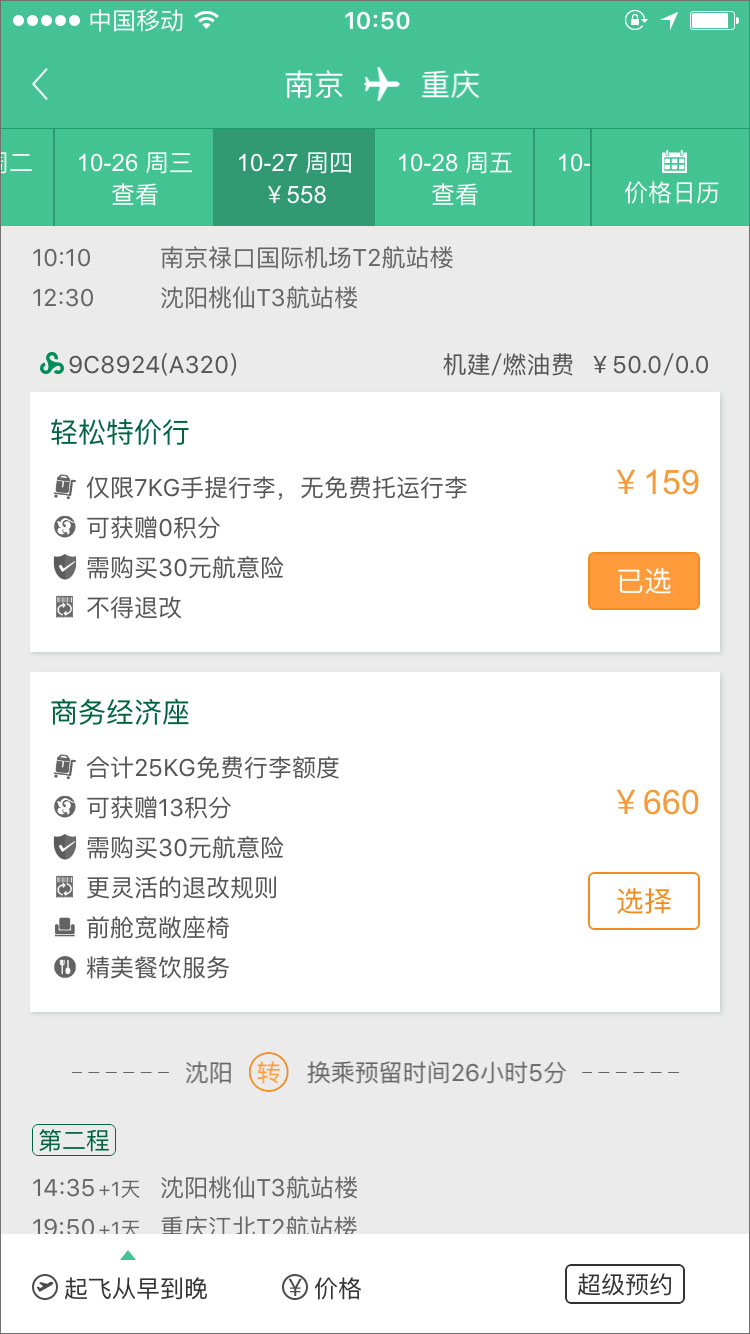Image resolution: width=750 pixels, height=1334 pixels.
Task: Select the 10-26 周三 date tab
Action: coord(134,178)
